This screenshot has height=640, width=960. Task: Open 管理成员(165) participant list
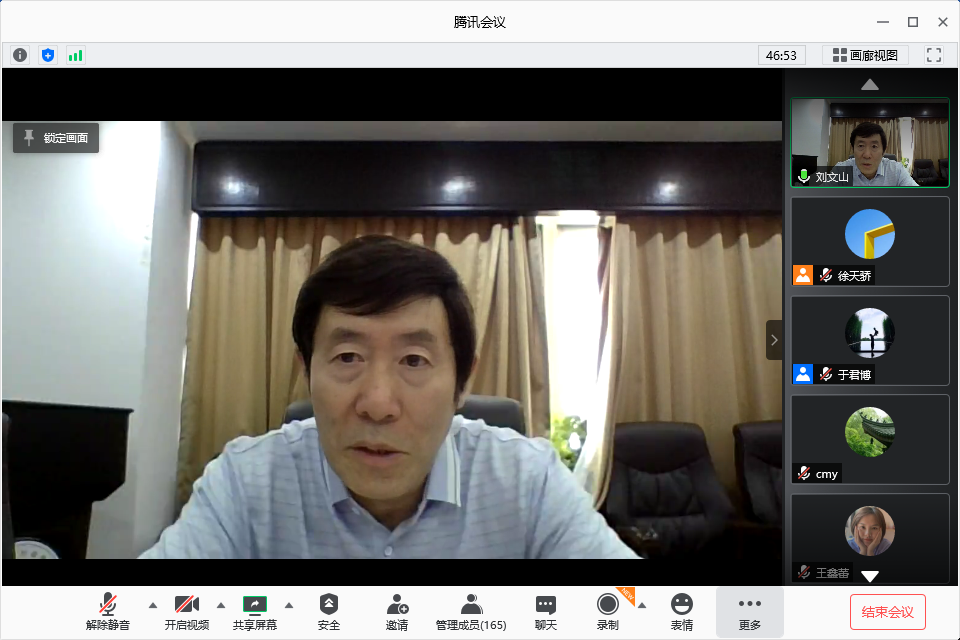coord(471,611)
